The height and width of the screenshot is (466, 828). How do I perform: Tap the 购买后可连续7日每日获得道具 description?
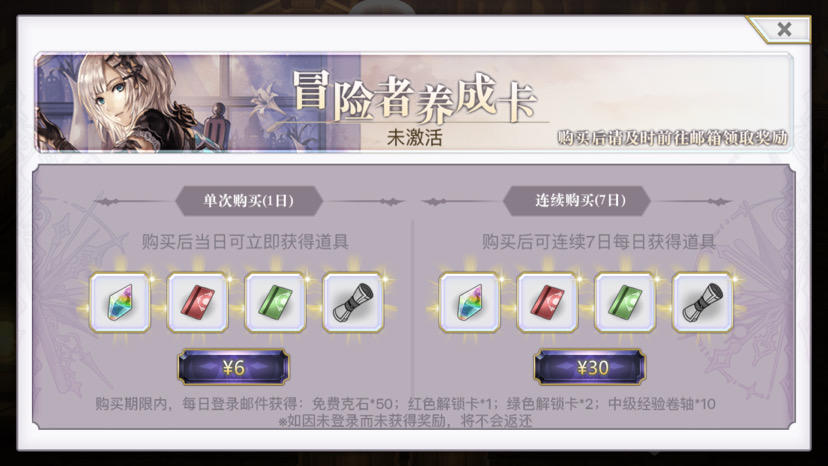(599, 242)
